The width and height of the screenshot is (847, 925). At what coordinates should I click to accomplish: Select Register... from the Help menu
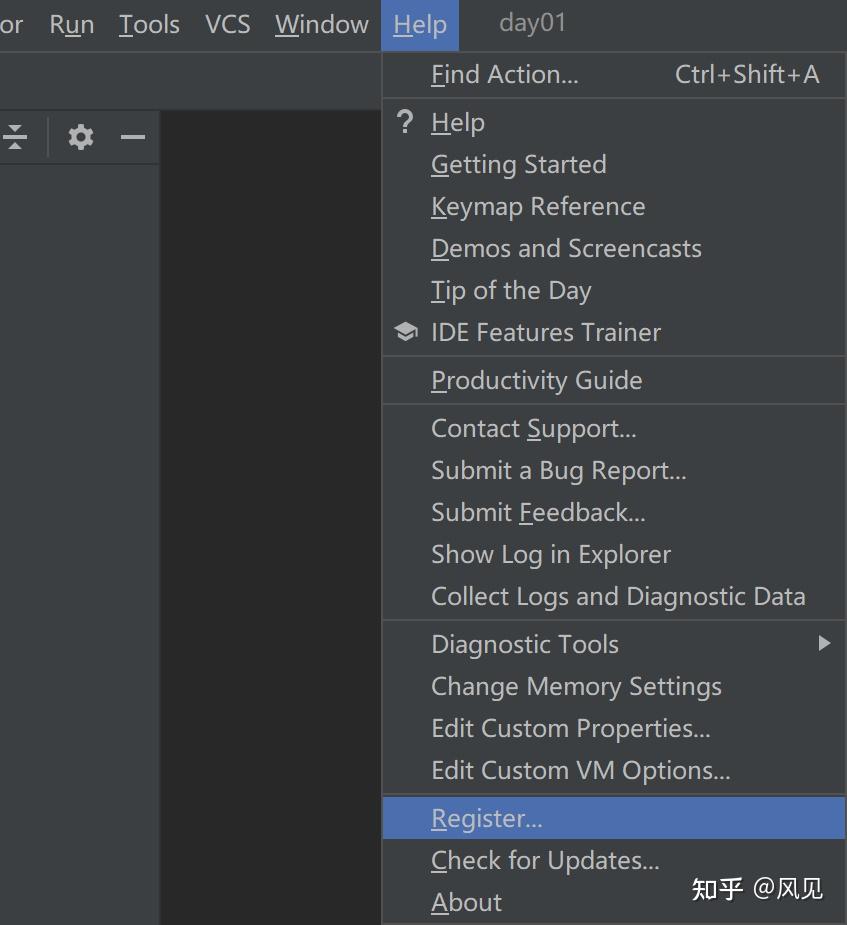(487, 818)
